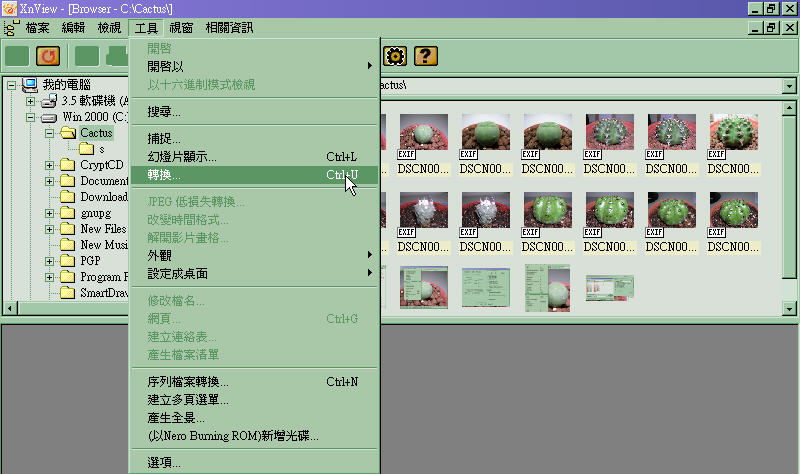Select the gnupg folder label
The height and width of the screenshot is (474, 800).
pos(96,213)
